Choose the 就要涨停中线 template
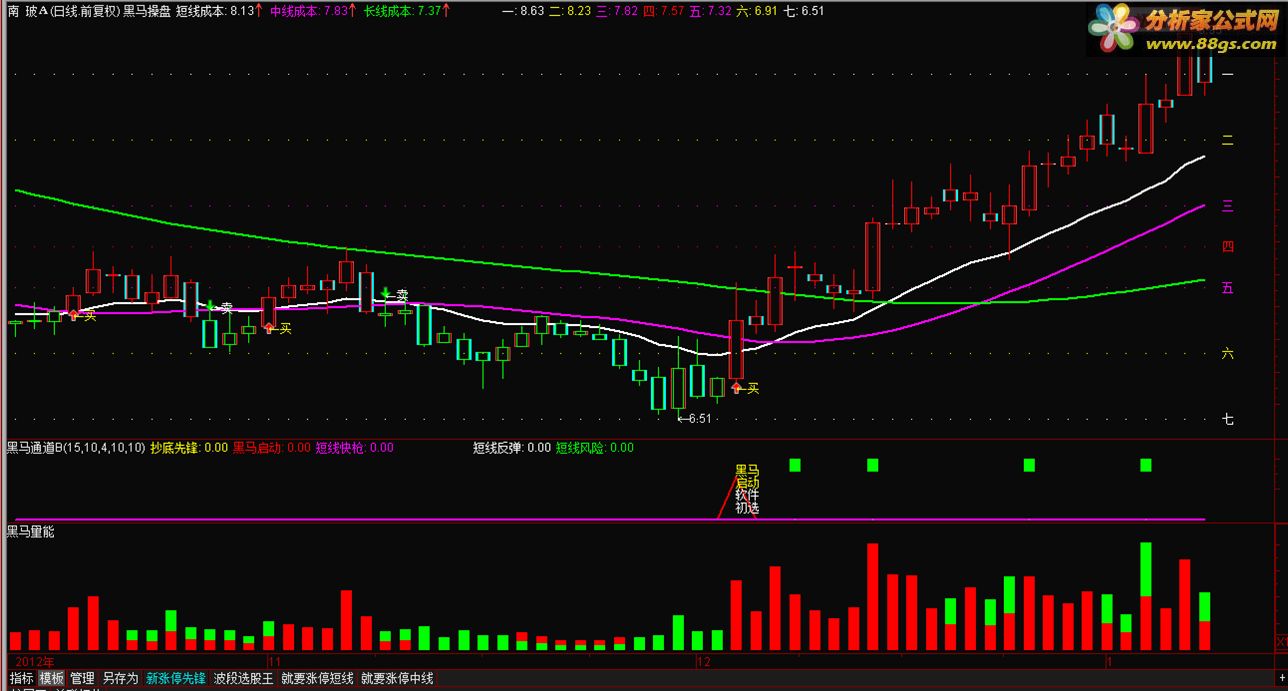This screenshot has height=691, width=1288. 397,678
